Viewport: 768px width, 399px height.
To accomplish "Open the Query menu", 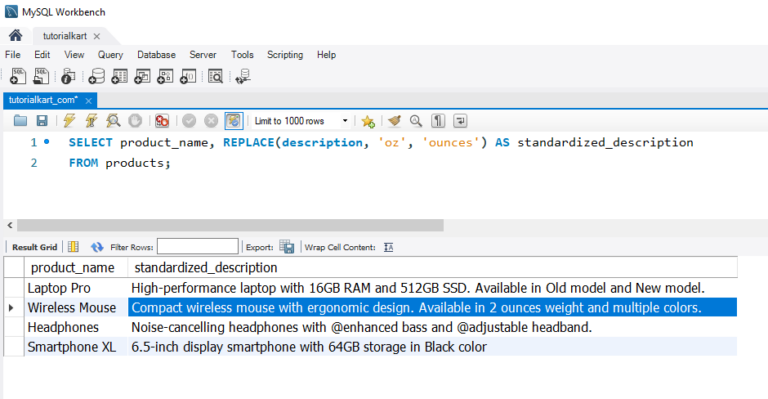I will pos(110,55).
